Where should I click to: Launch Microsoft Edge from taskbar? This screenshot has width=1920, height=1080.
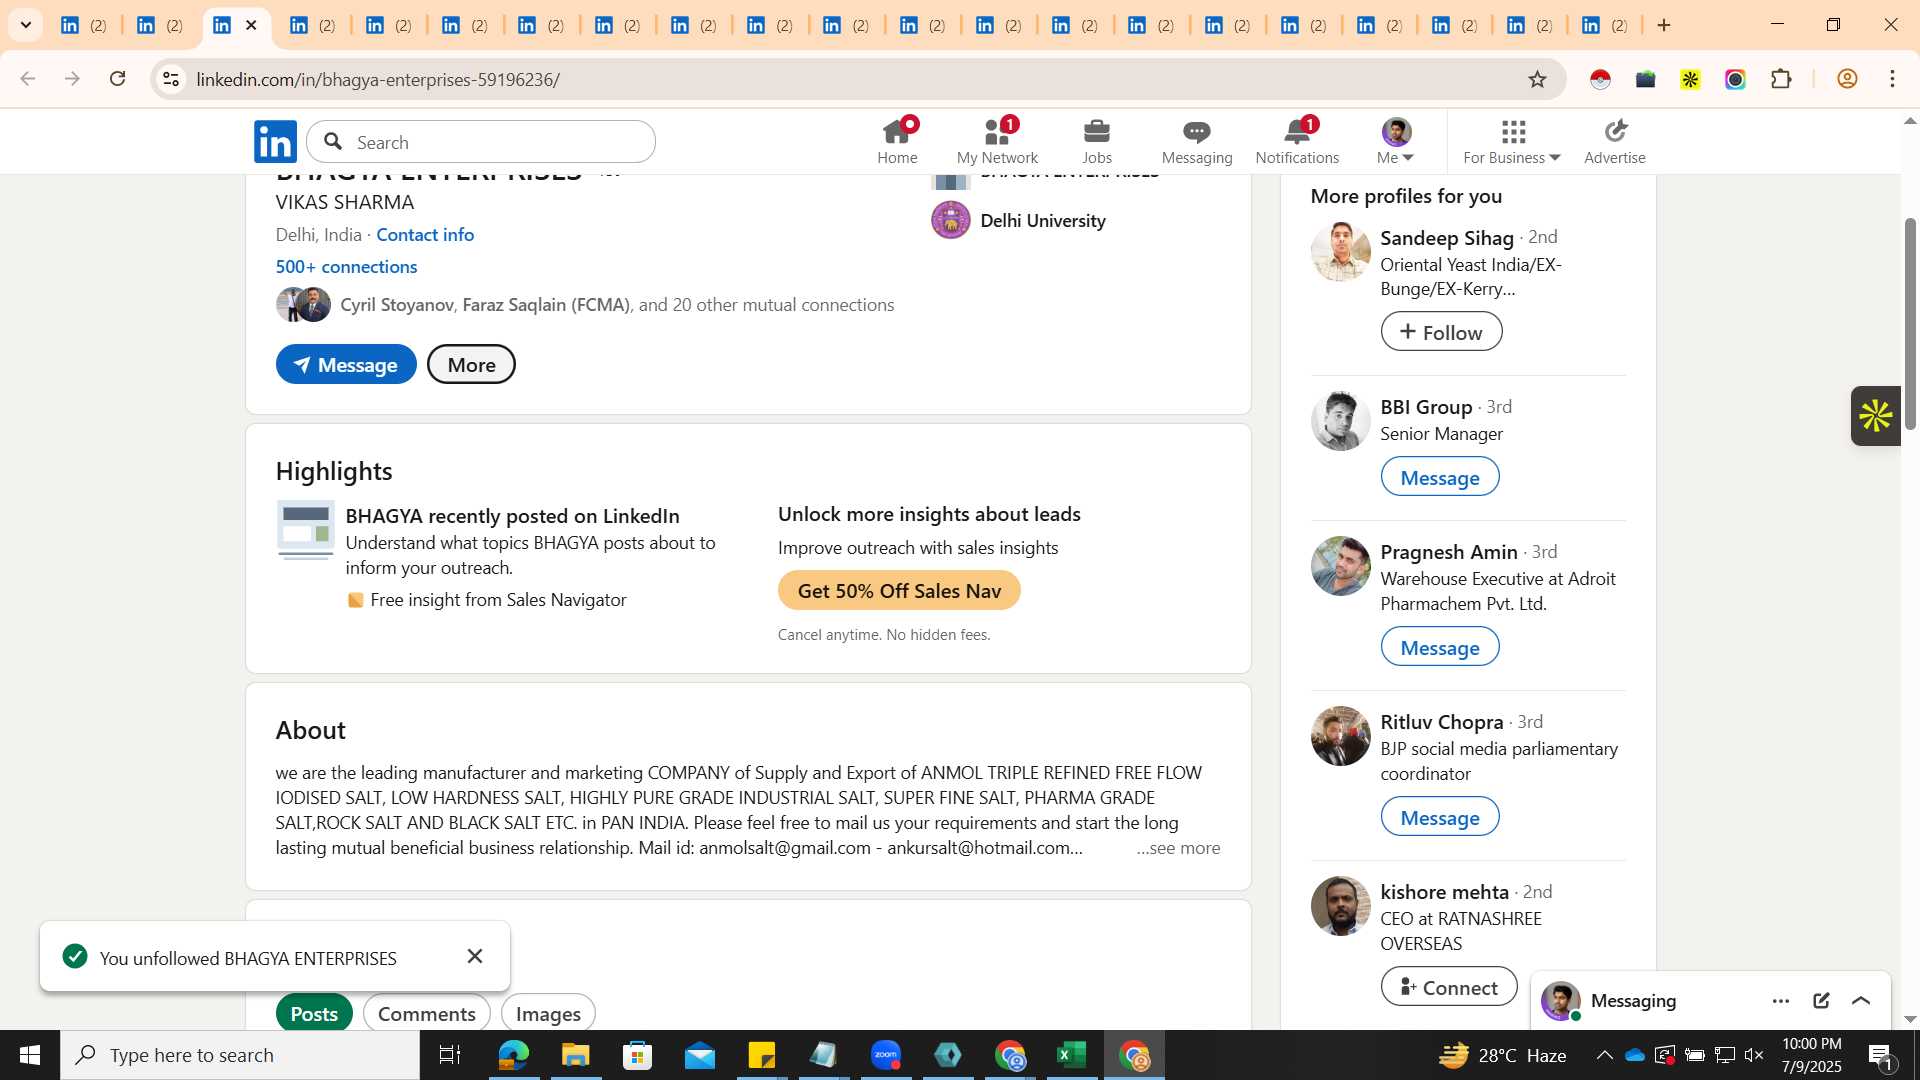click(513, 1055)
